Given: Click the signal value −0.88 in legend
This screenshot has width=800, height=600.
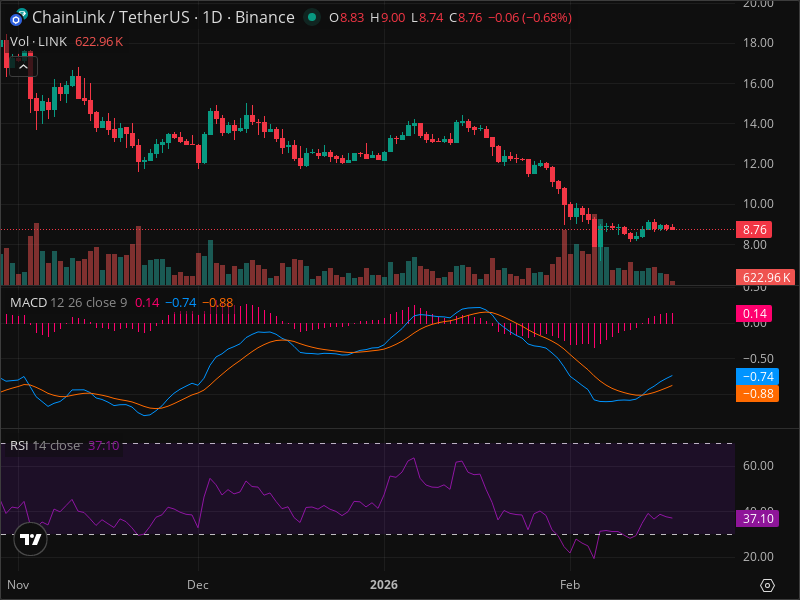Looking at the screenshot, I should [x=218, y=303].
